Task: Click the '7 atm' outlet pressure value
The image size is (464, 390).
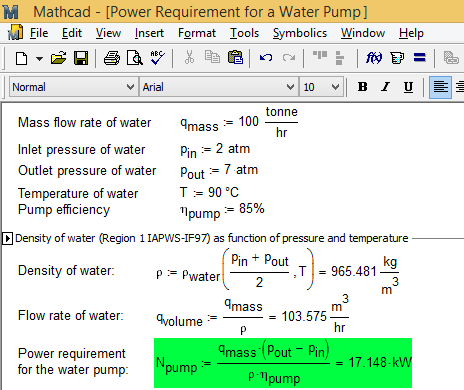Action: click(x=241, y=170)
